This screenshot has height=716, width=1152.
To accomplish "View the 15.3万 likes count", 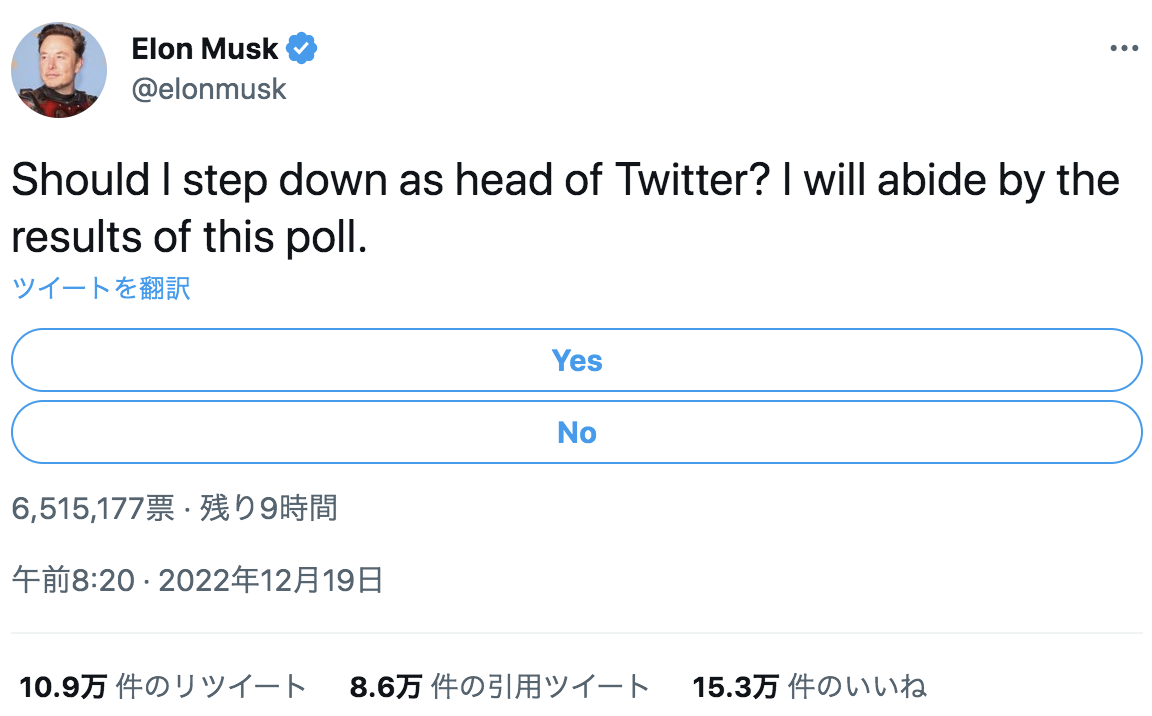I will 735,687.
